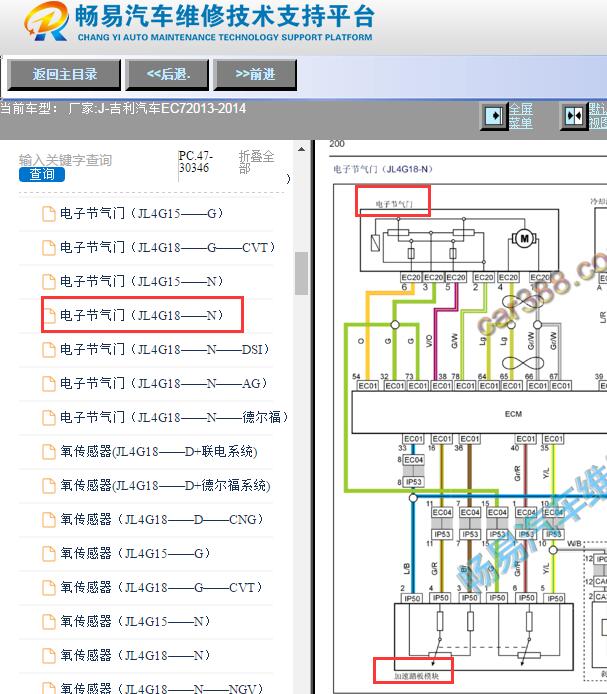The width and height of the screenshot is (607, 694).
Task: Open 电子节气门 (JL4G18——N——DSI) entry
Action: click(164, 350)
